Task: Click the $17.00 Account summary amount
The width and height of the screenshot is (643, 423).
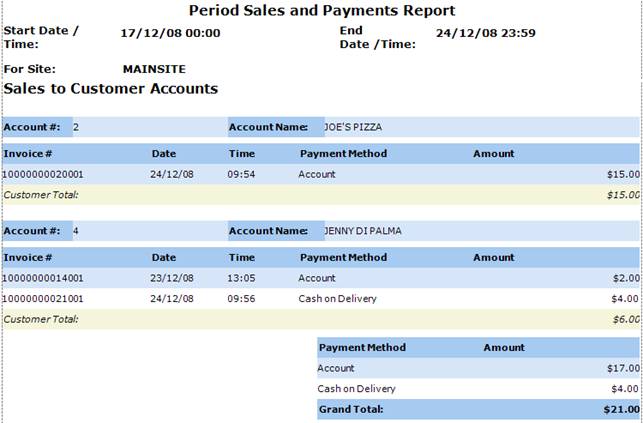Action: pos(623,368)
